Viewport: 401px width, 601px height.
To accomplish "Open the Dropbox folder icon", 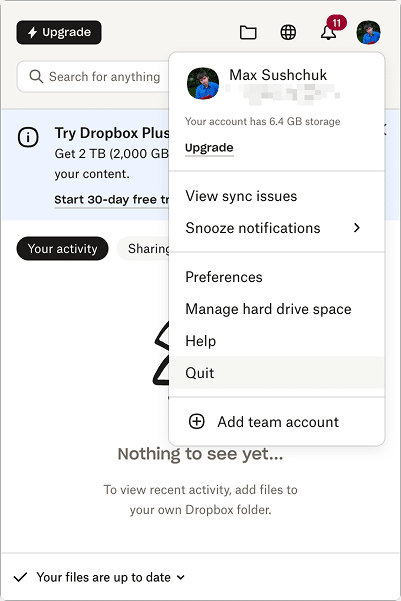I will point(248,33).
